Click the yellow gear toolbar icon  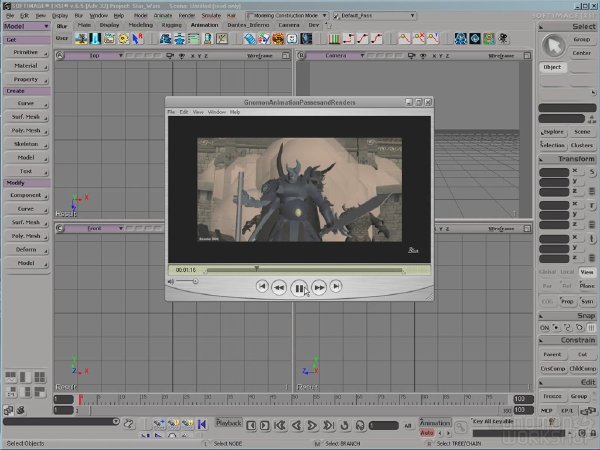(x=123, y=39)
